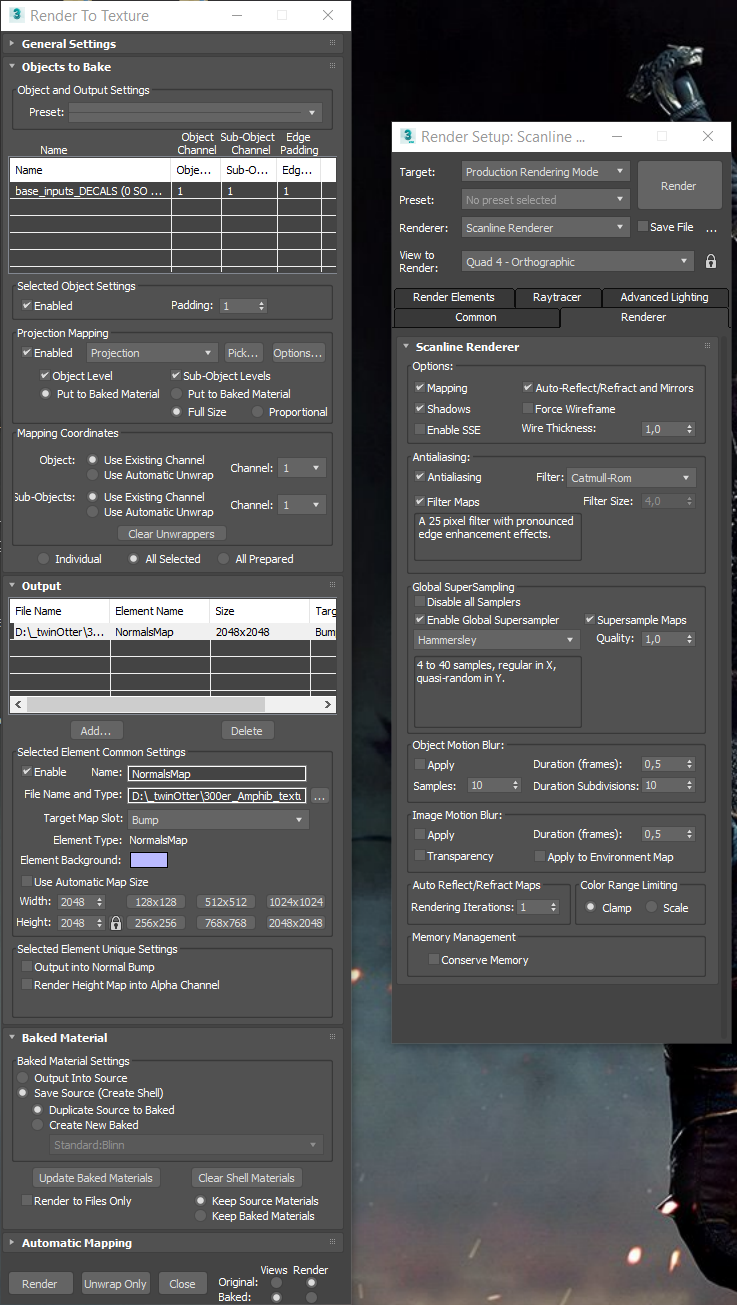
Task: Enable Use Automatic Map Size
Action: tap(27, 882)
